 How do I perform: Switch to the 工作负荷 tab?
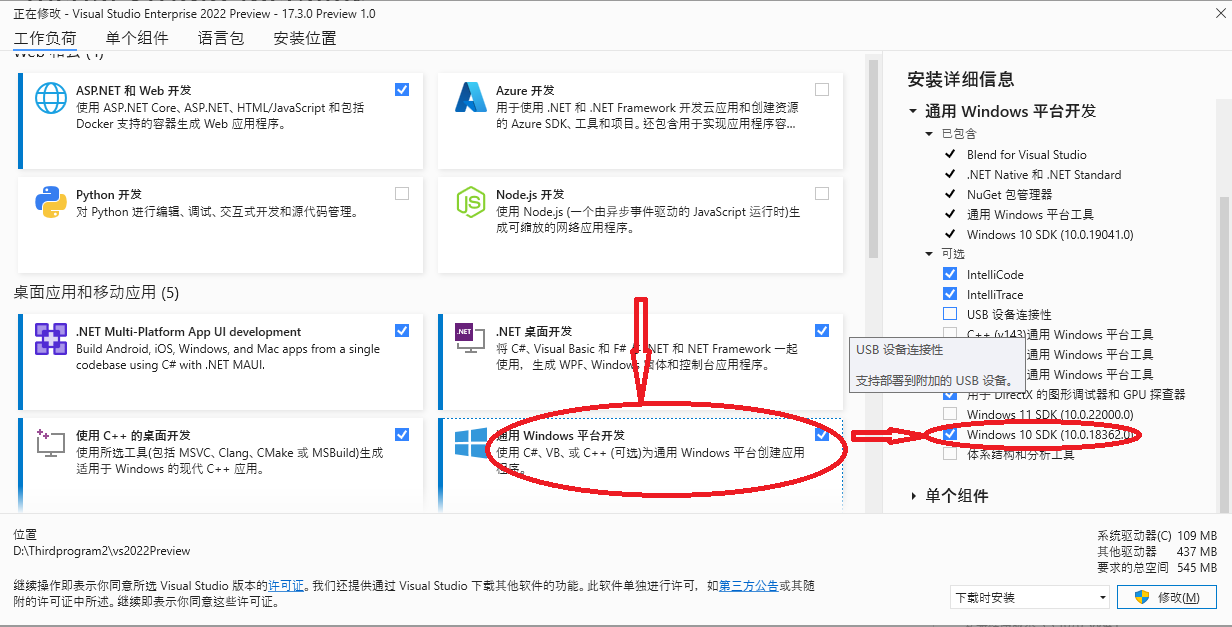point(45,39)
